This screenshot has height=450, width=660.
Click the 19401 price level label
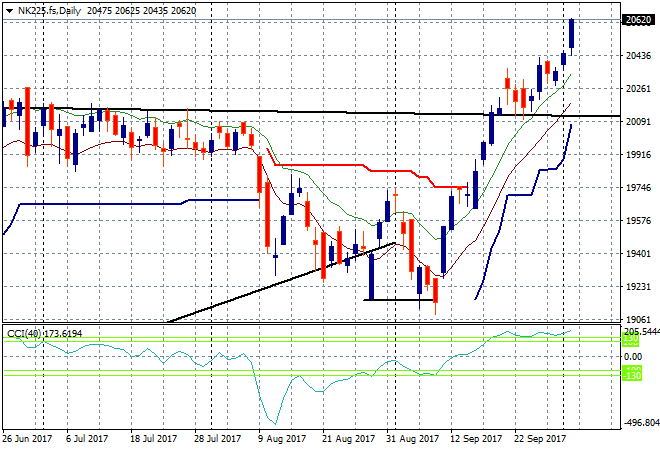(x=639, y=253)
